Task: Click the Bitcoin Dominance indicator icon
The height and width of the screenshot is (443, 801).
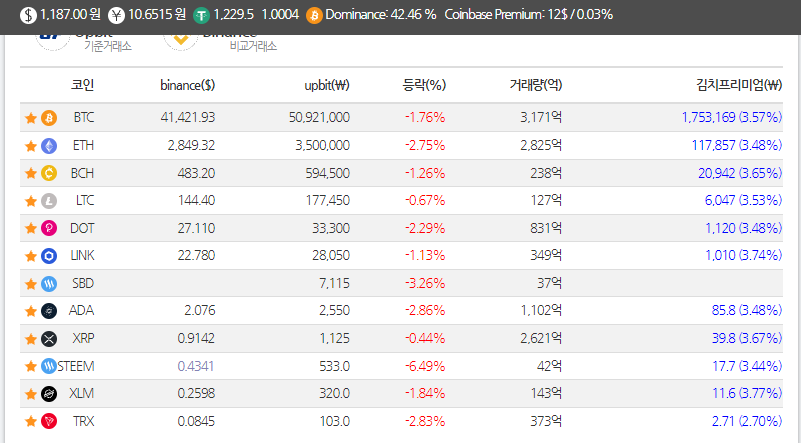Action: coord(314,15)
